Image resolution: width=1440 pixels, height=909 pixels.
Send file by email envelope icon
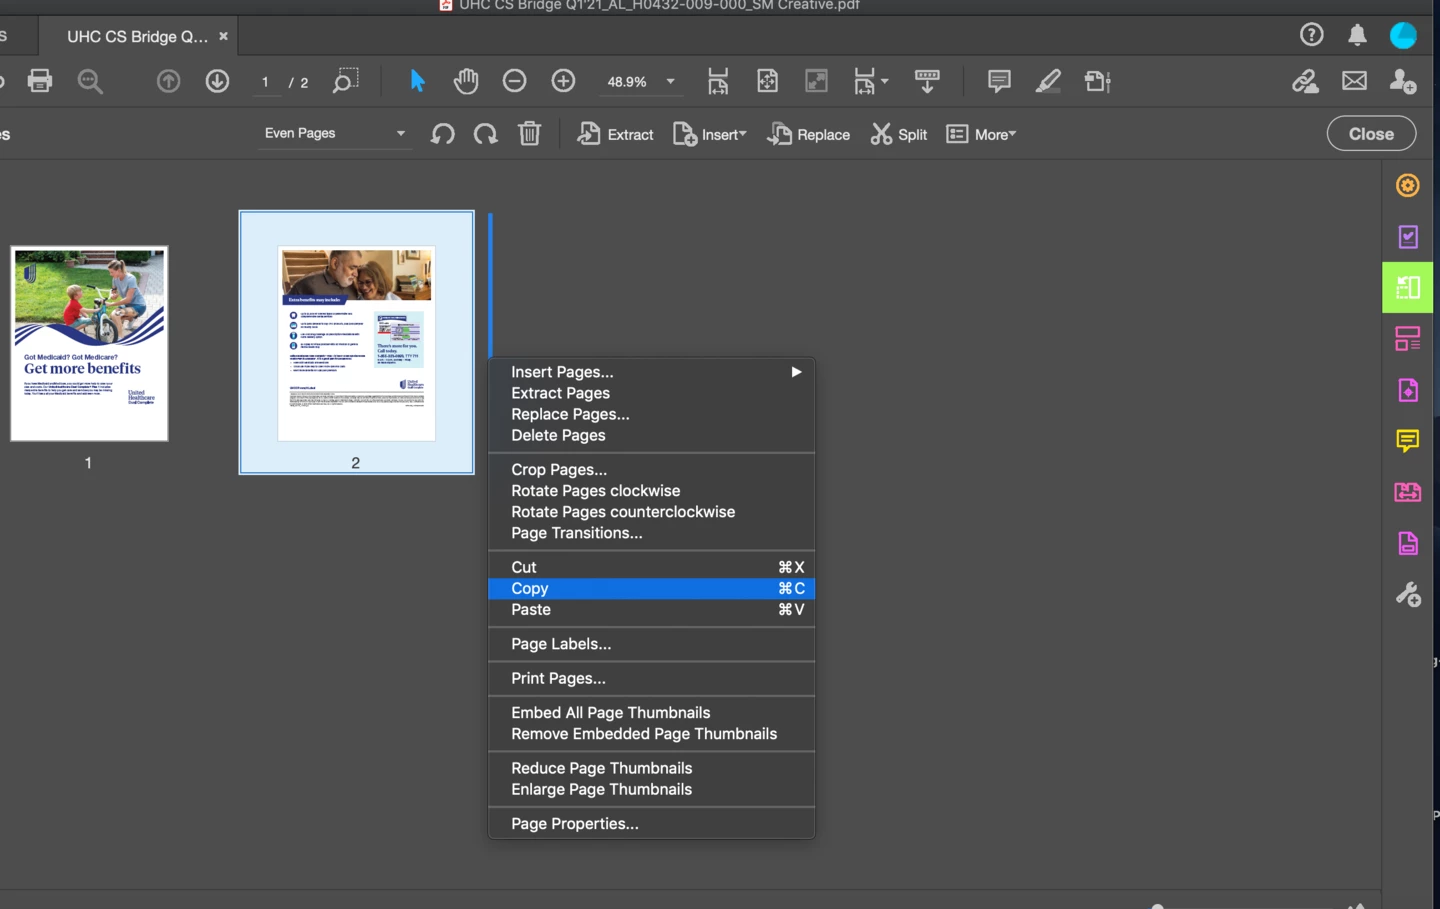pyautogui.click(x=1355, y=81)
